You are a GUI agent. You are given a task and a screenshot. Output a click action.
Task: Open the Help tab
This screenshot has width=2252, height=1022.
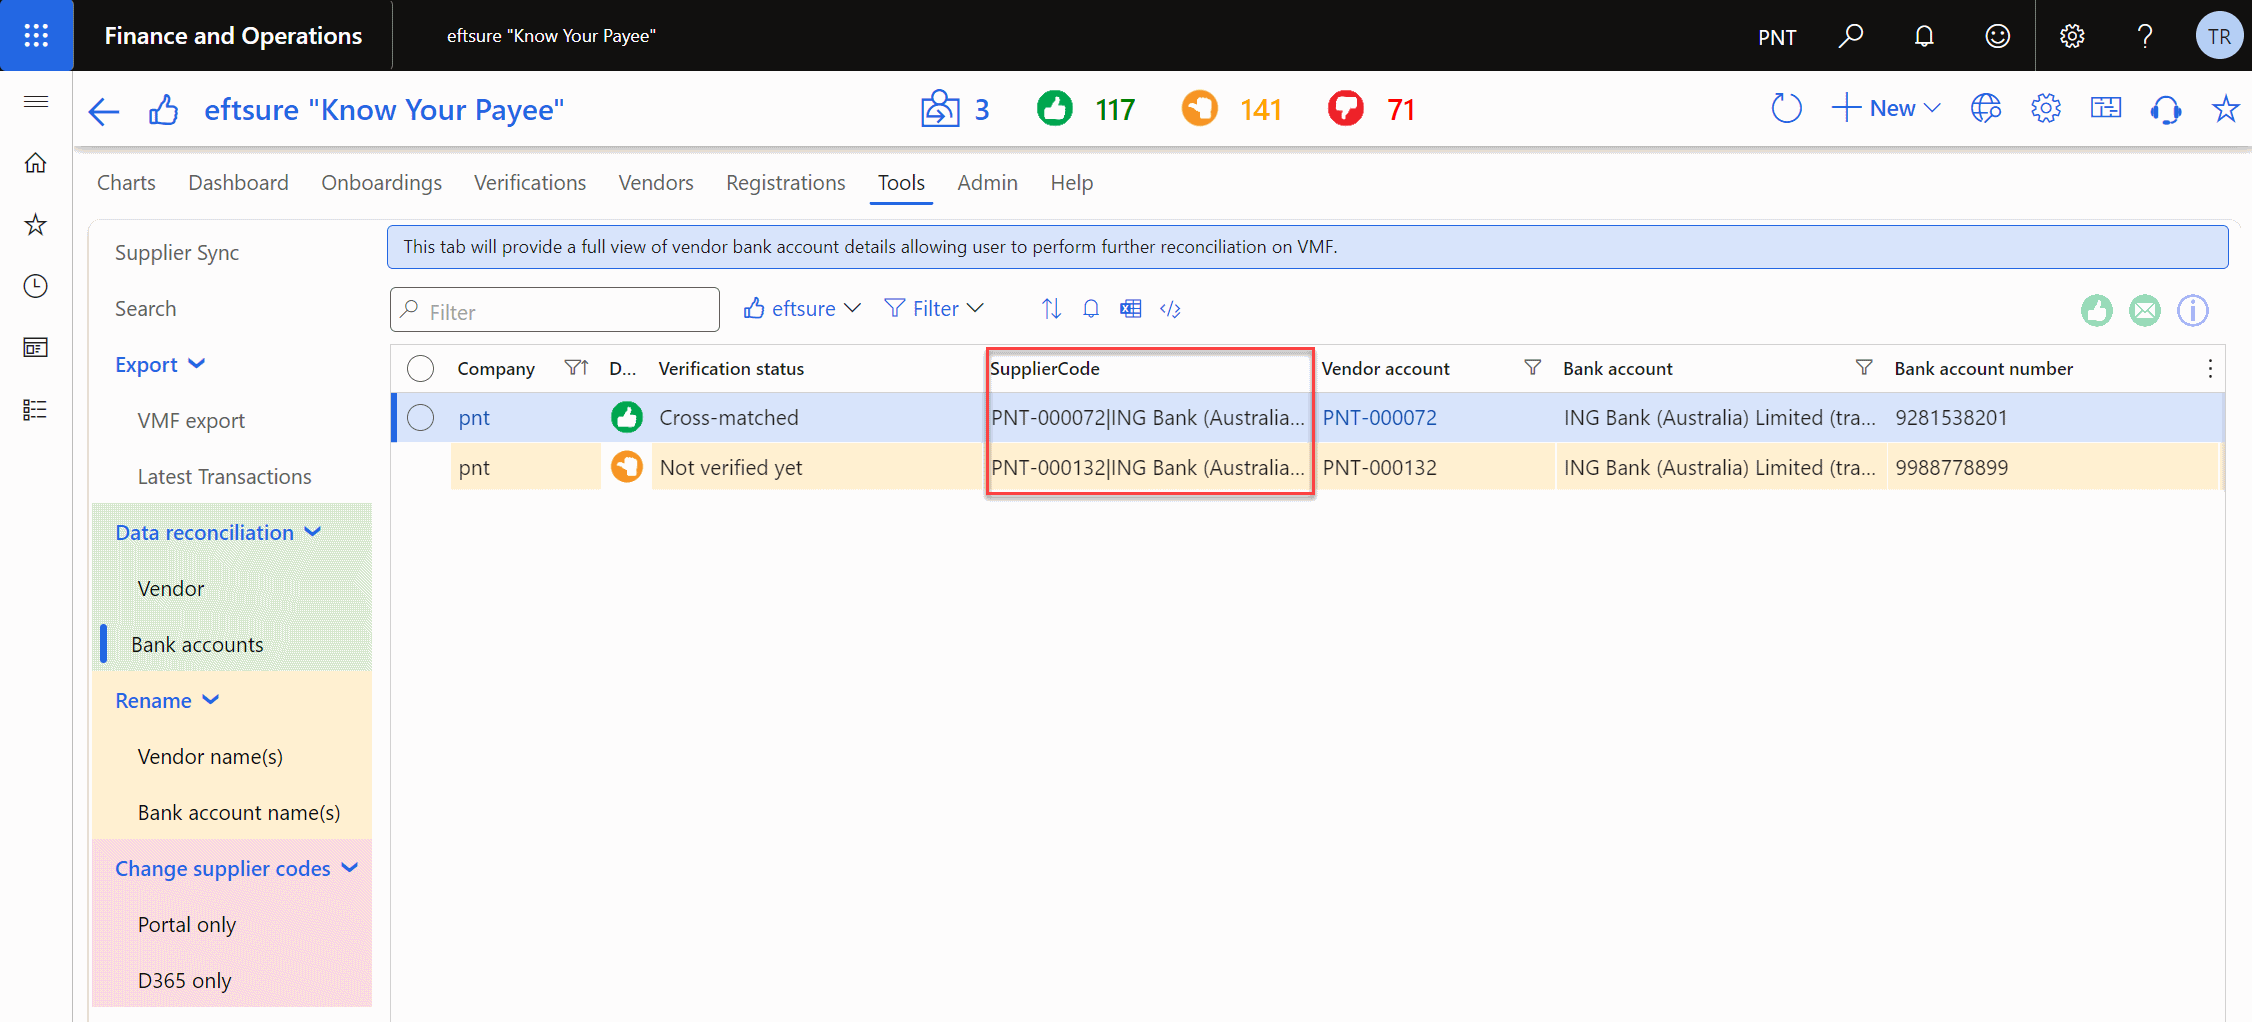(x=1071, y=183)
